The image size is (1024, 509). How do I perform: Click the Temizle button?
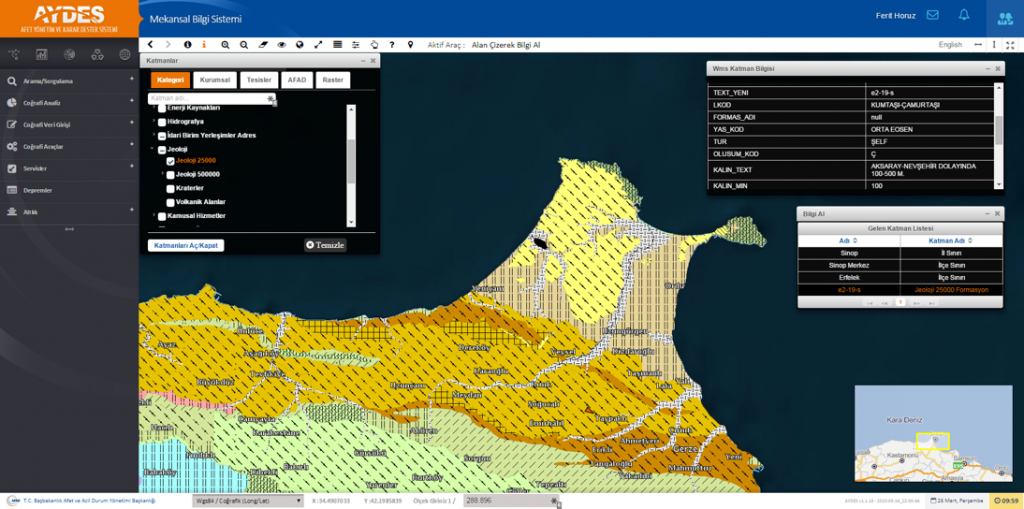coord(325,245)
